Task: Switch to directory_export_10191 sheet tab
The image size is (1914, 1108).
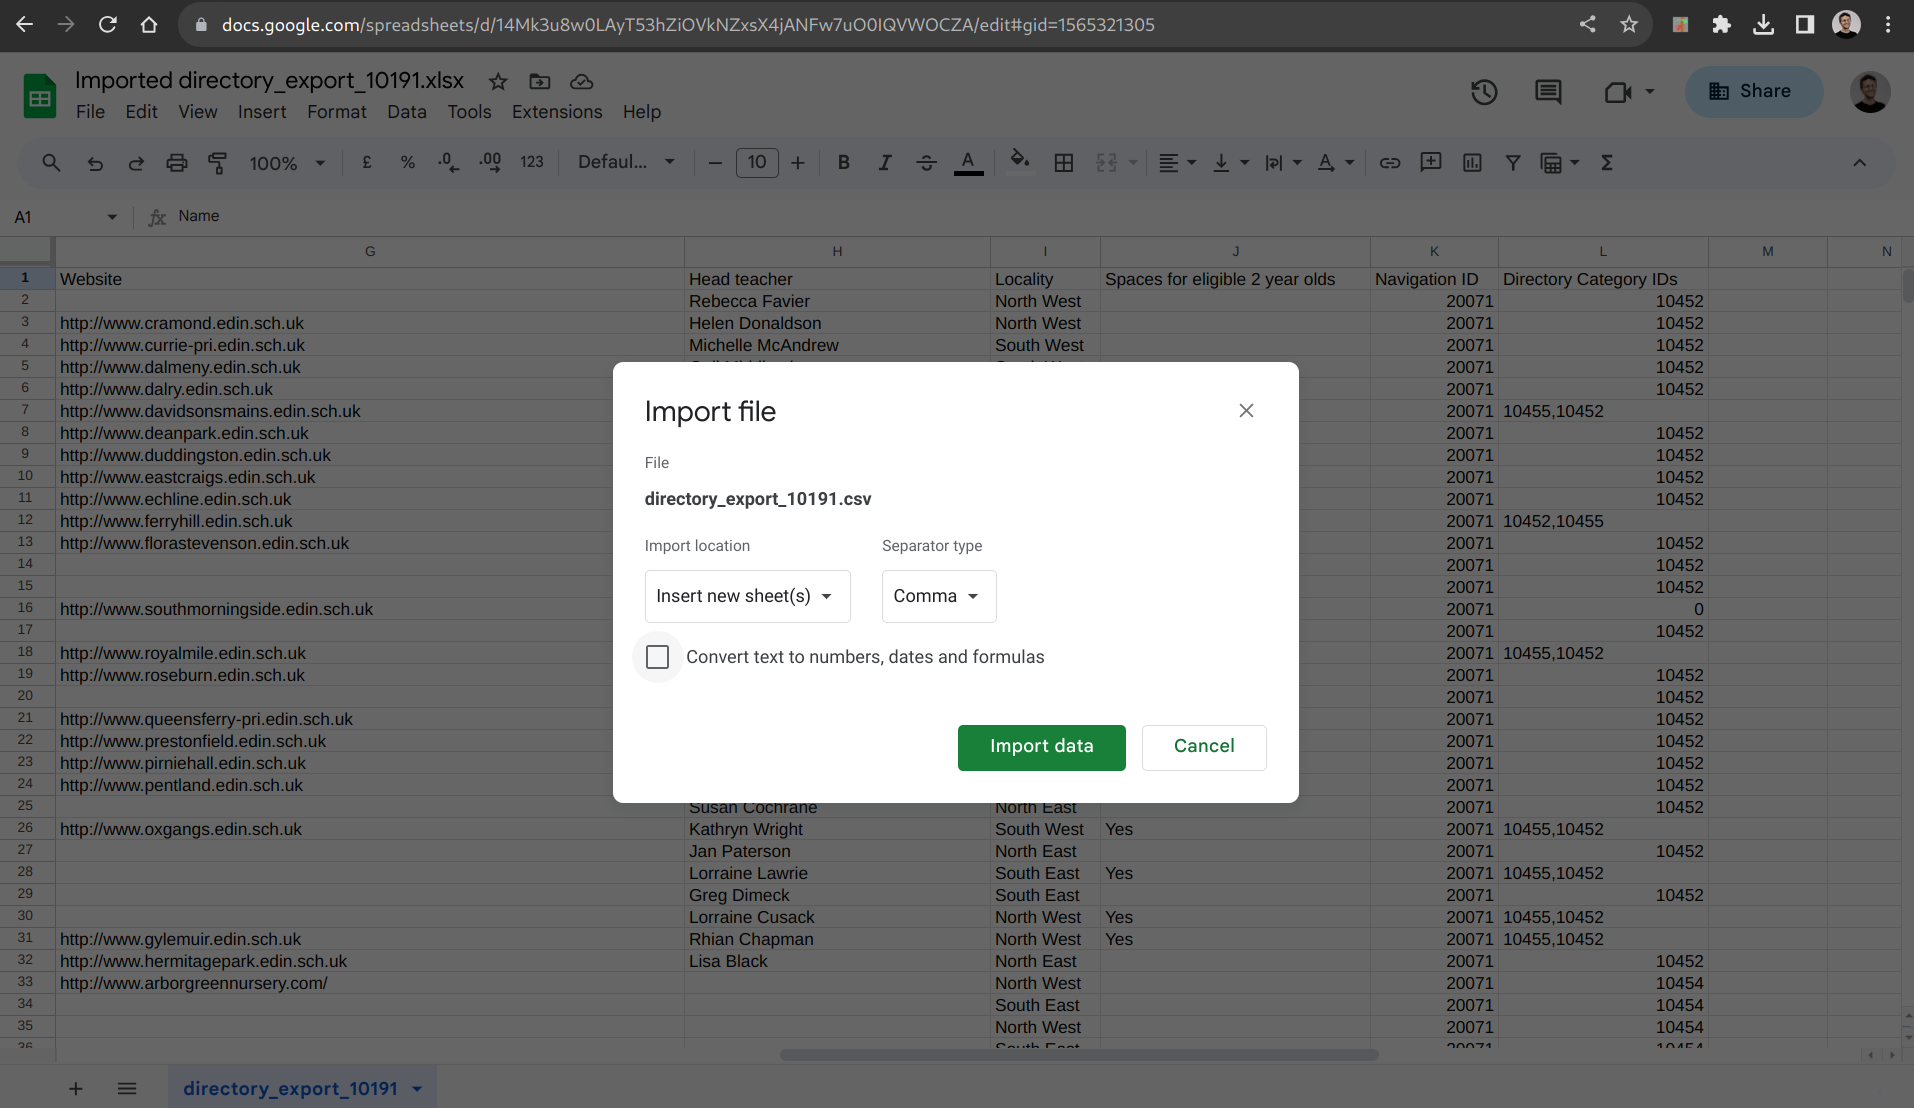Action: click(x=290, y=1088)
